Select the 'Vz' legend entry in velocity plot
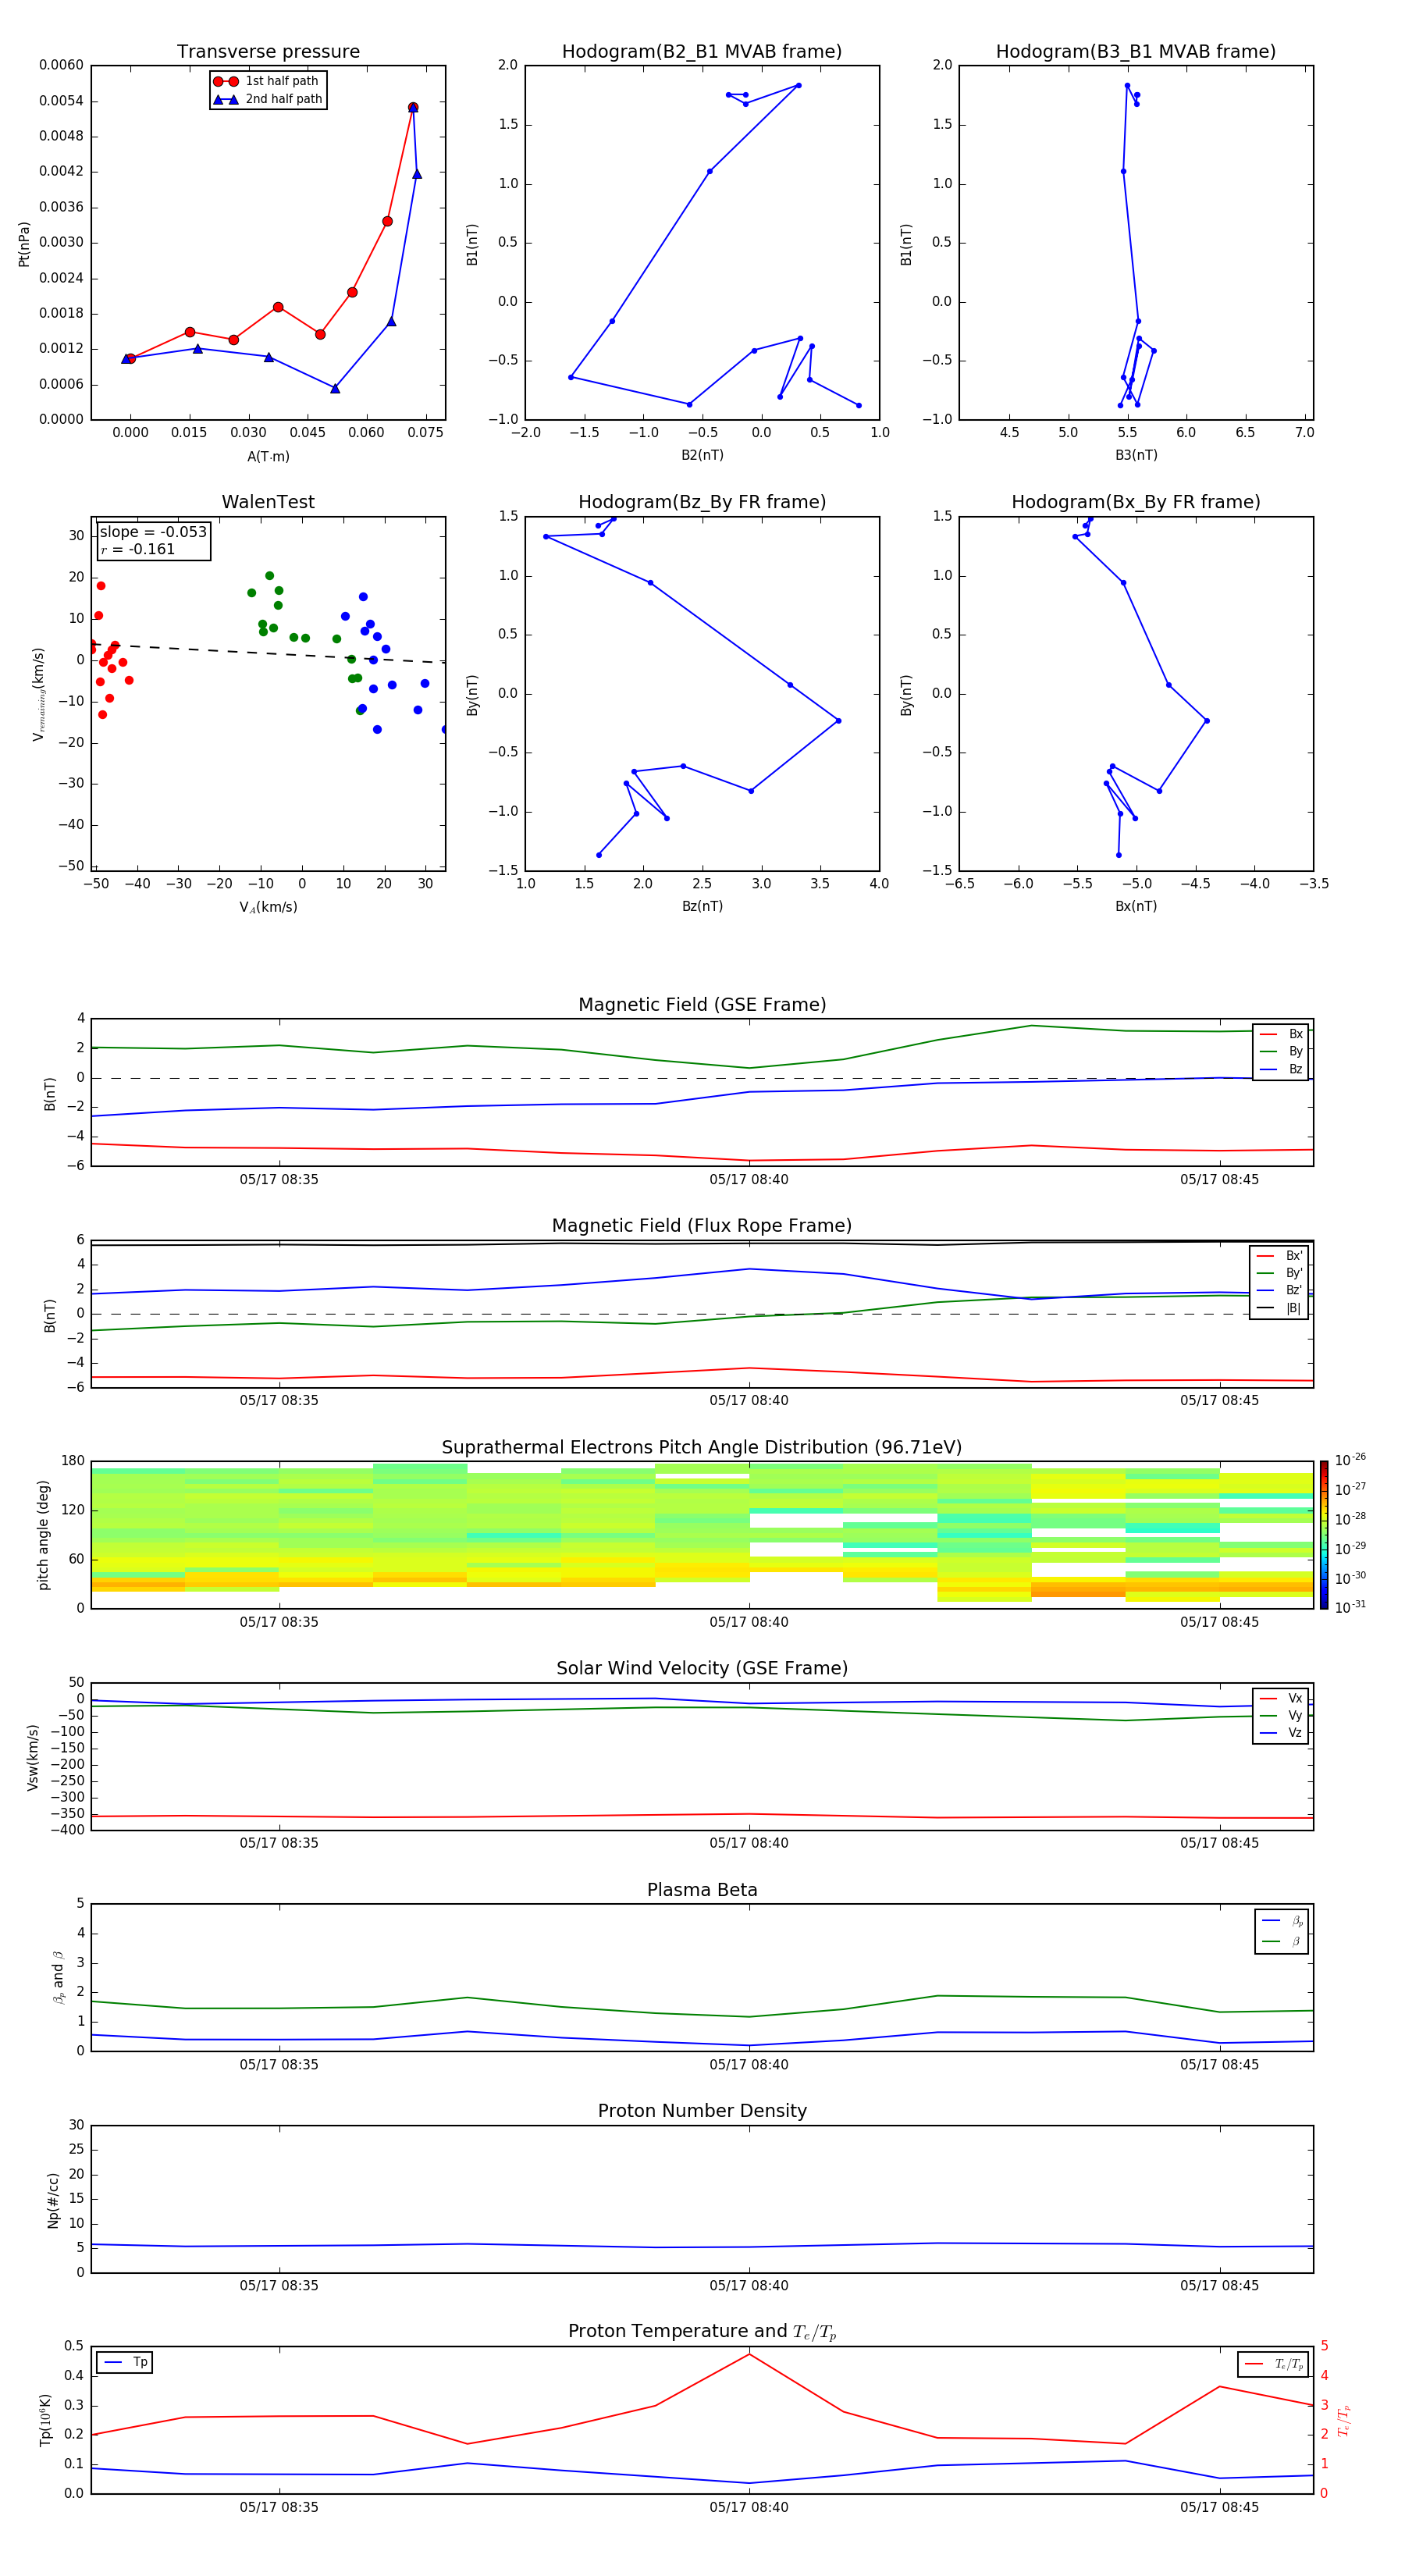Viewport: 1405px width, 2576px height. tap(1281, 1733)
